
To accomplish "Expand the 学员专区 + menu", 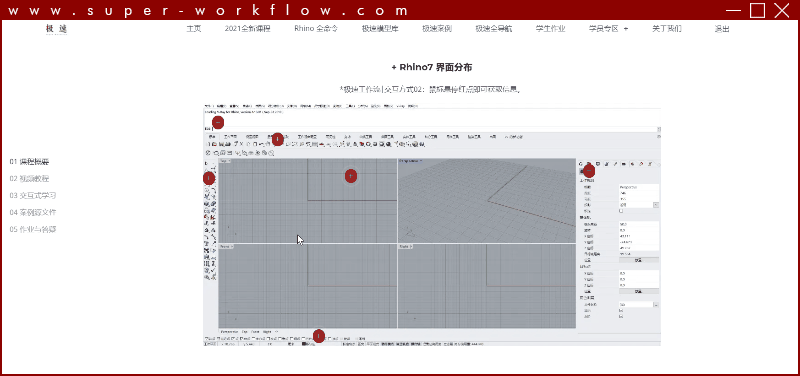I will click(608, 29).
